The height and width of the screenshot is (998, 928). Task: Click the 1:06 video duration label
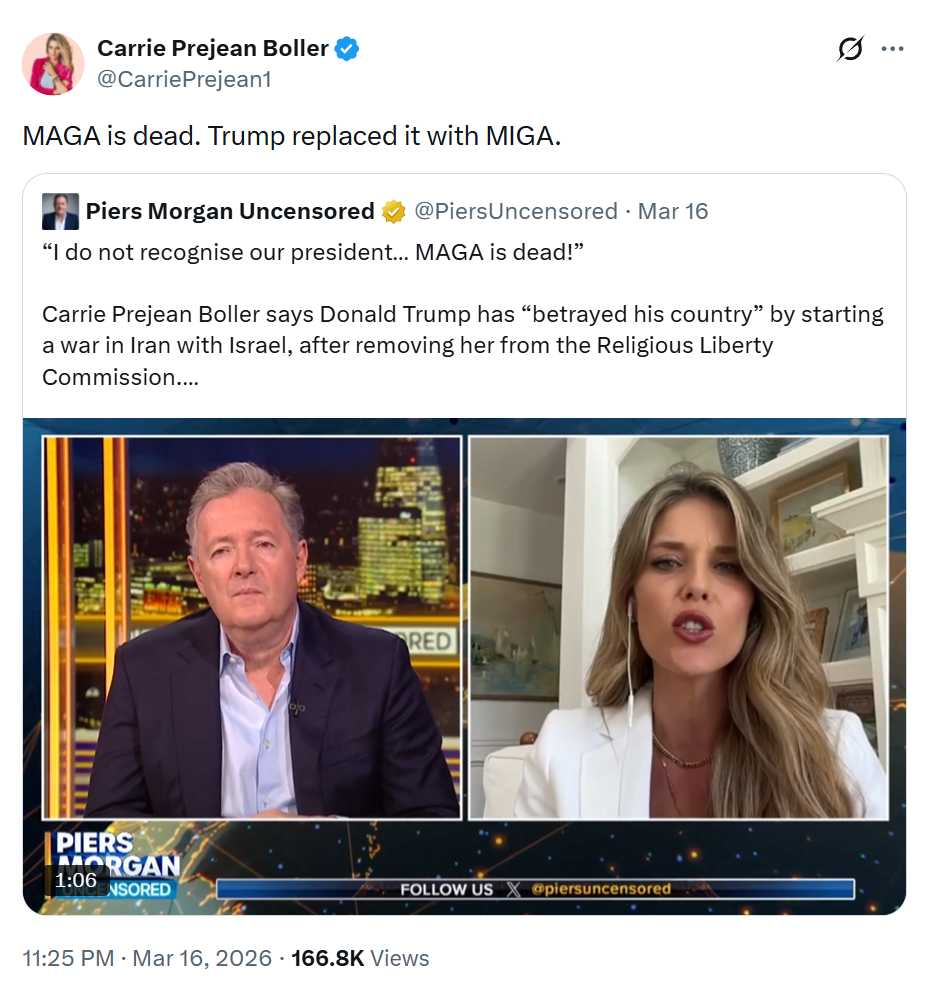point(76,880)
